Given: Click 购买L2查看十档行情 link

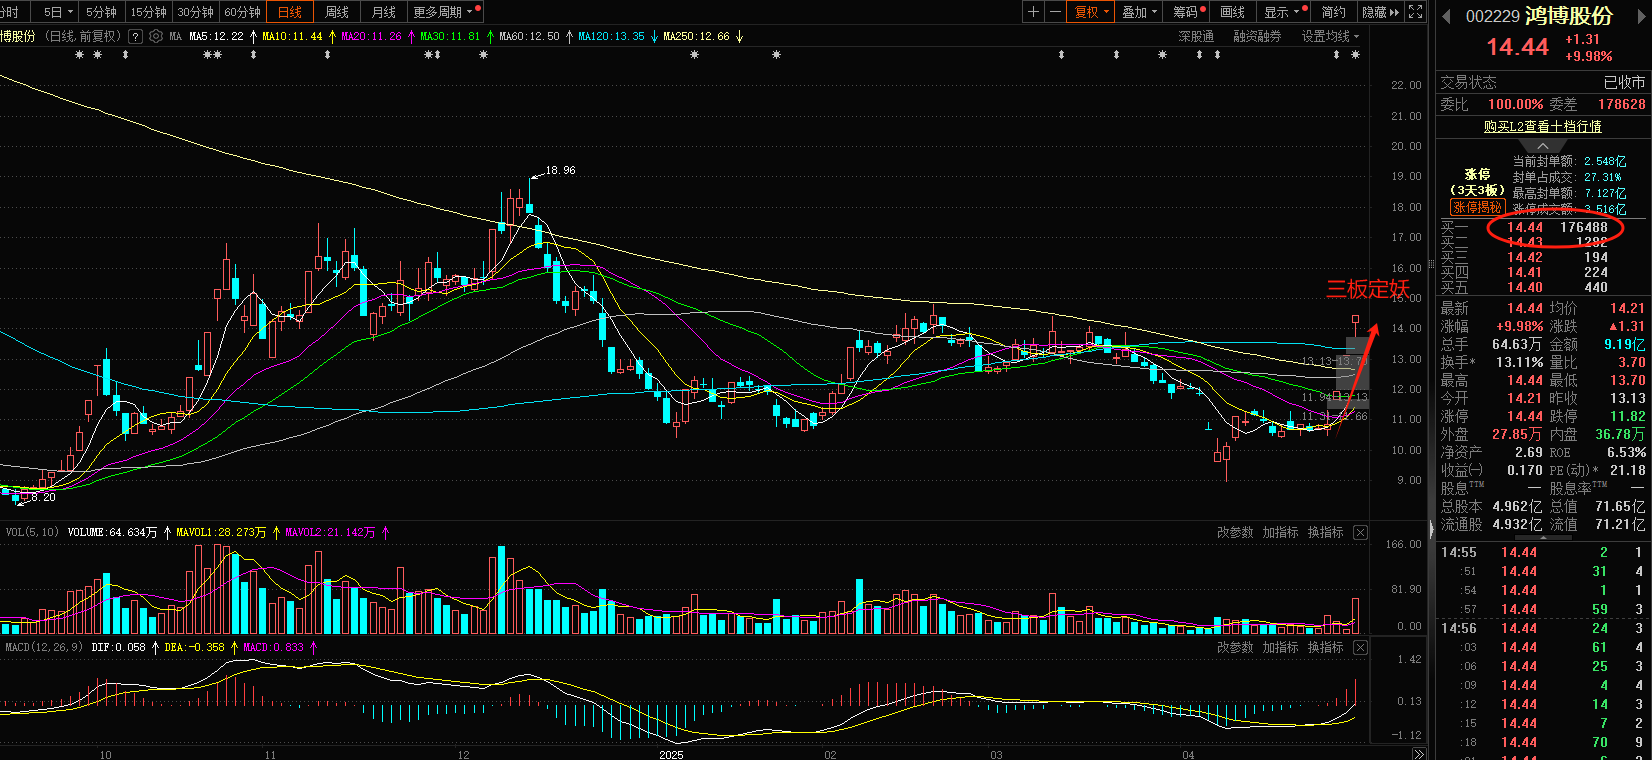Looking at the screenshot, I should (1542, 126).
